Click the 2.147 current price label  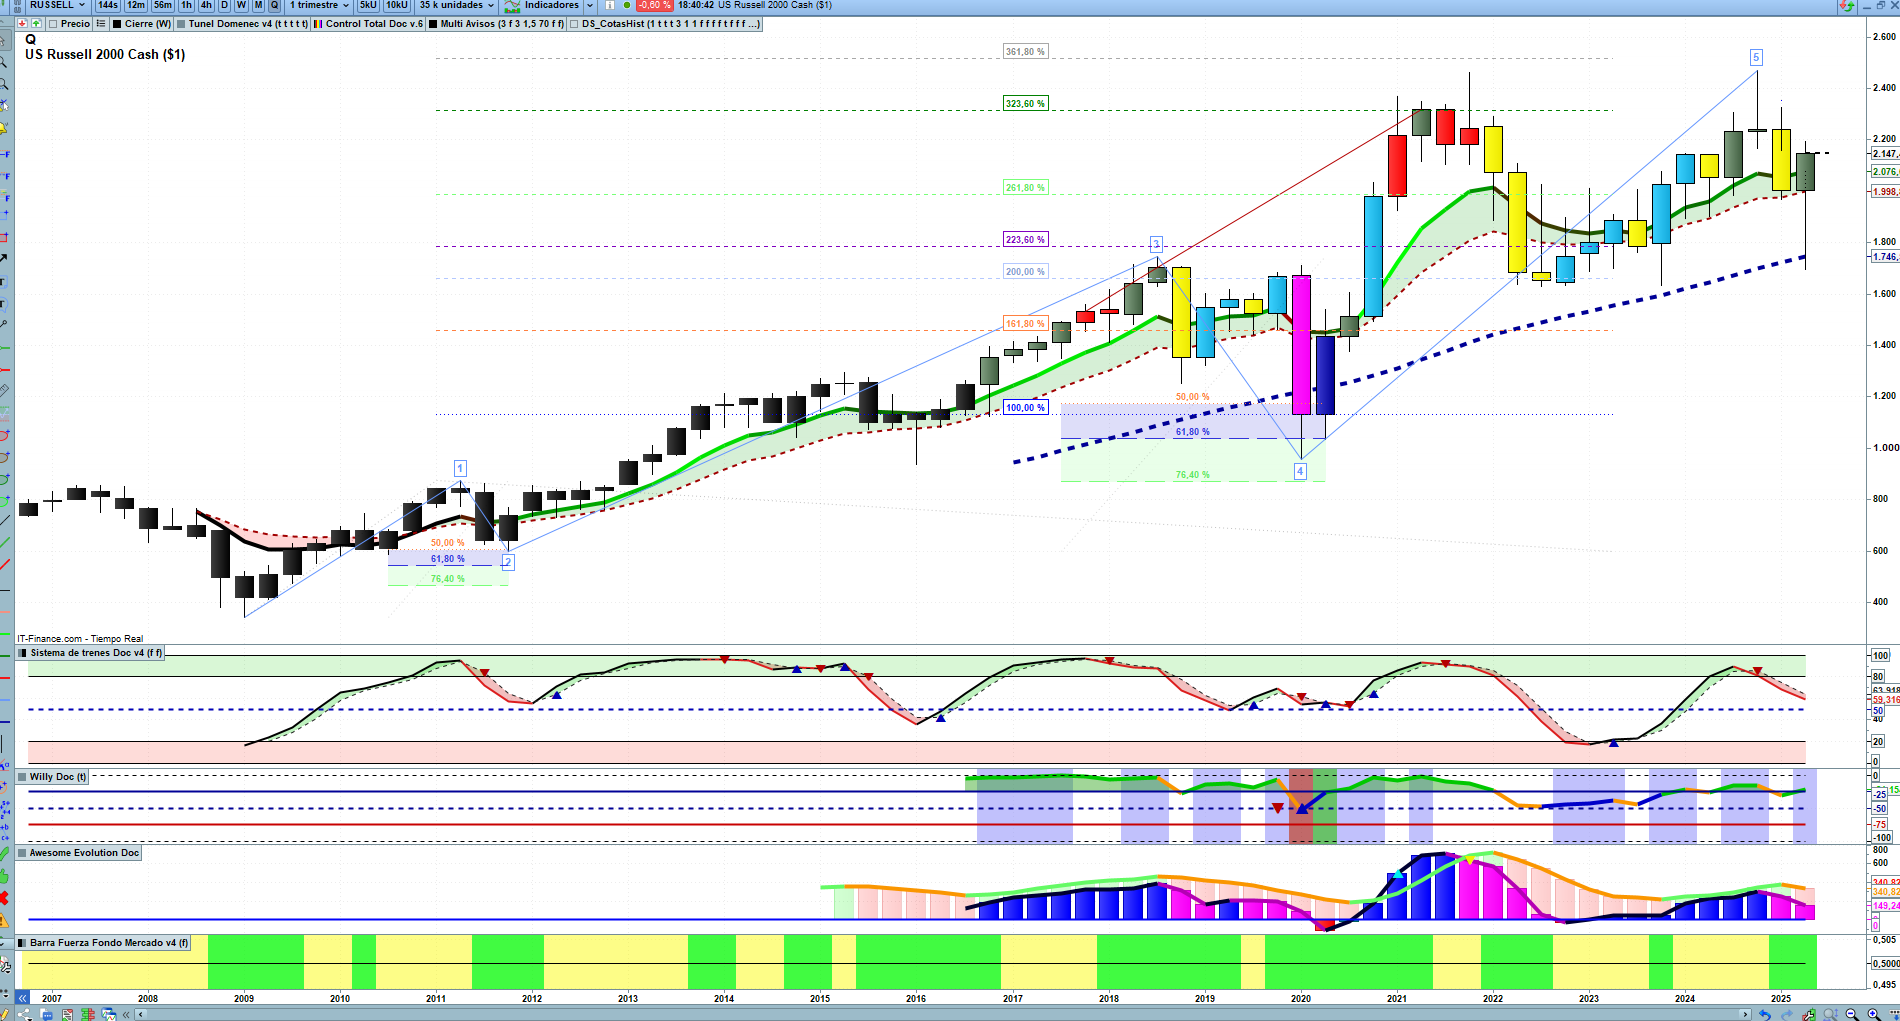coord(1885,154)
